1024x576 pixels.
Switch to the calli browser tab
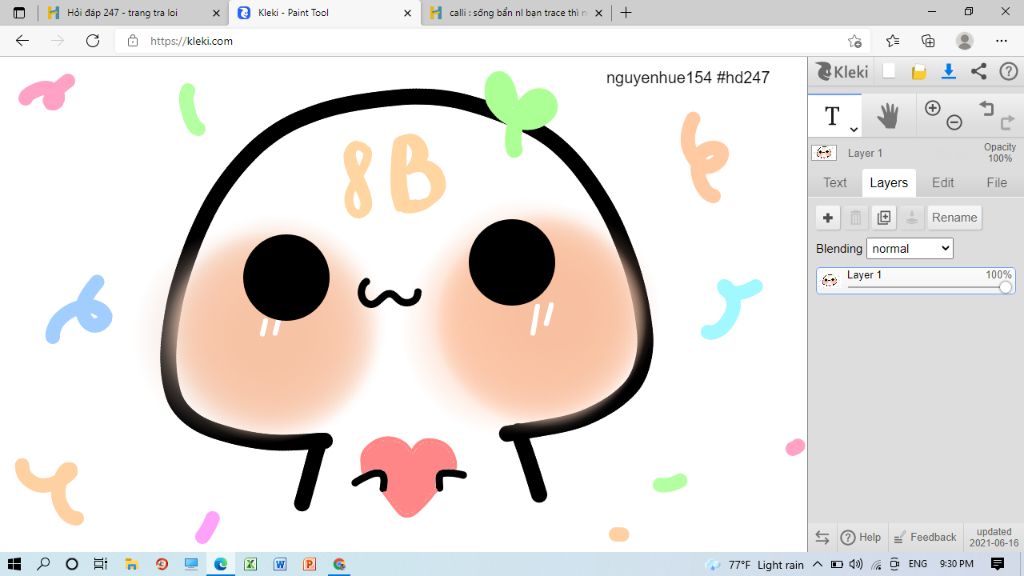pyautogui.click(x=517, y=12)
